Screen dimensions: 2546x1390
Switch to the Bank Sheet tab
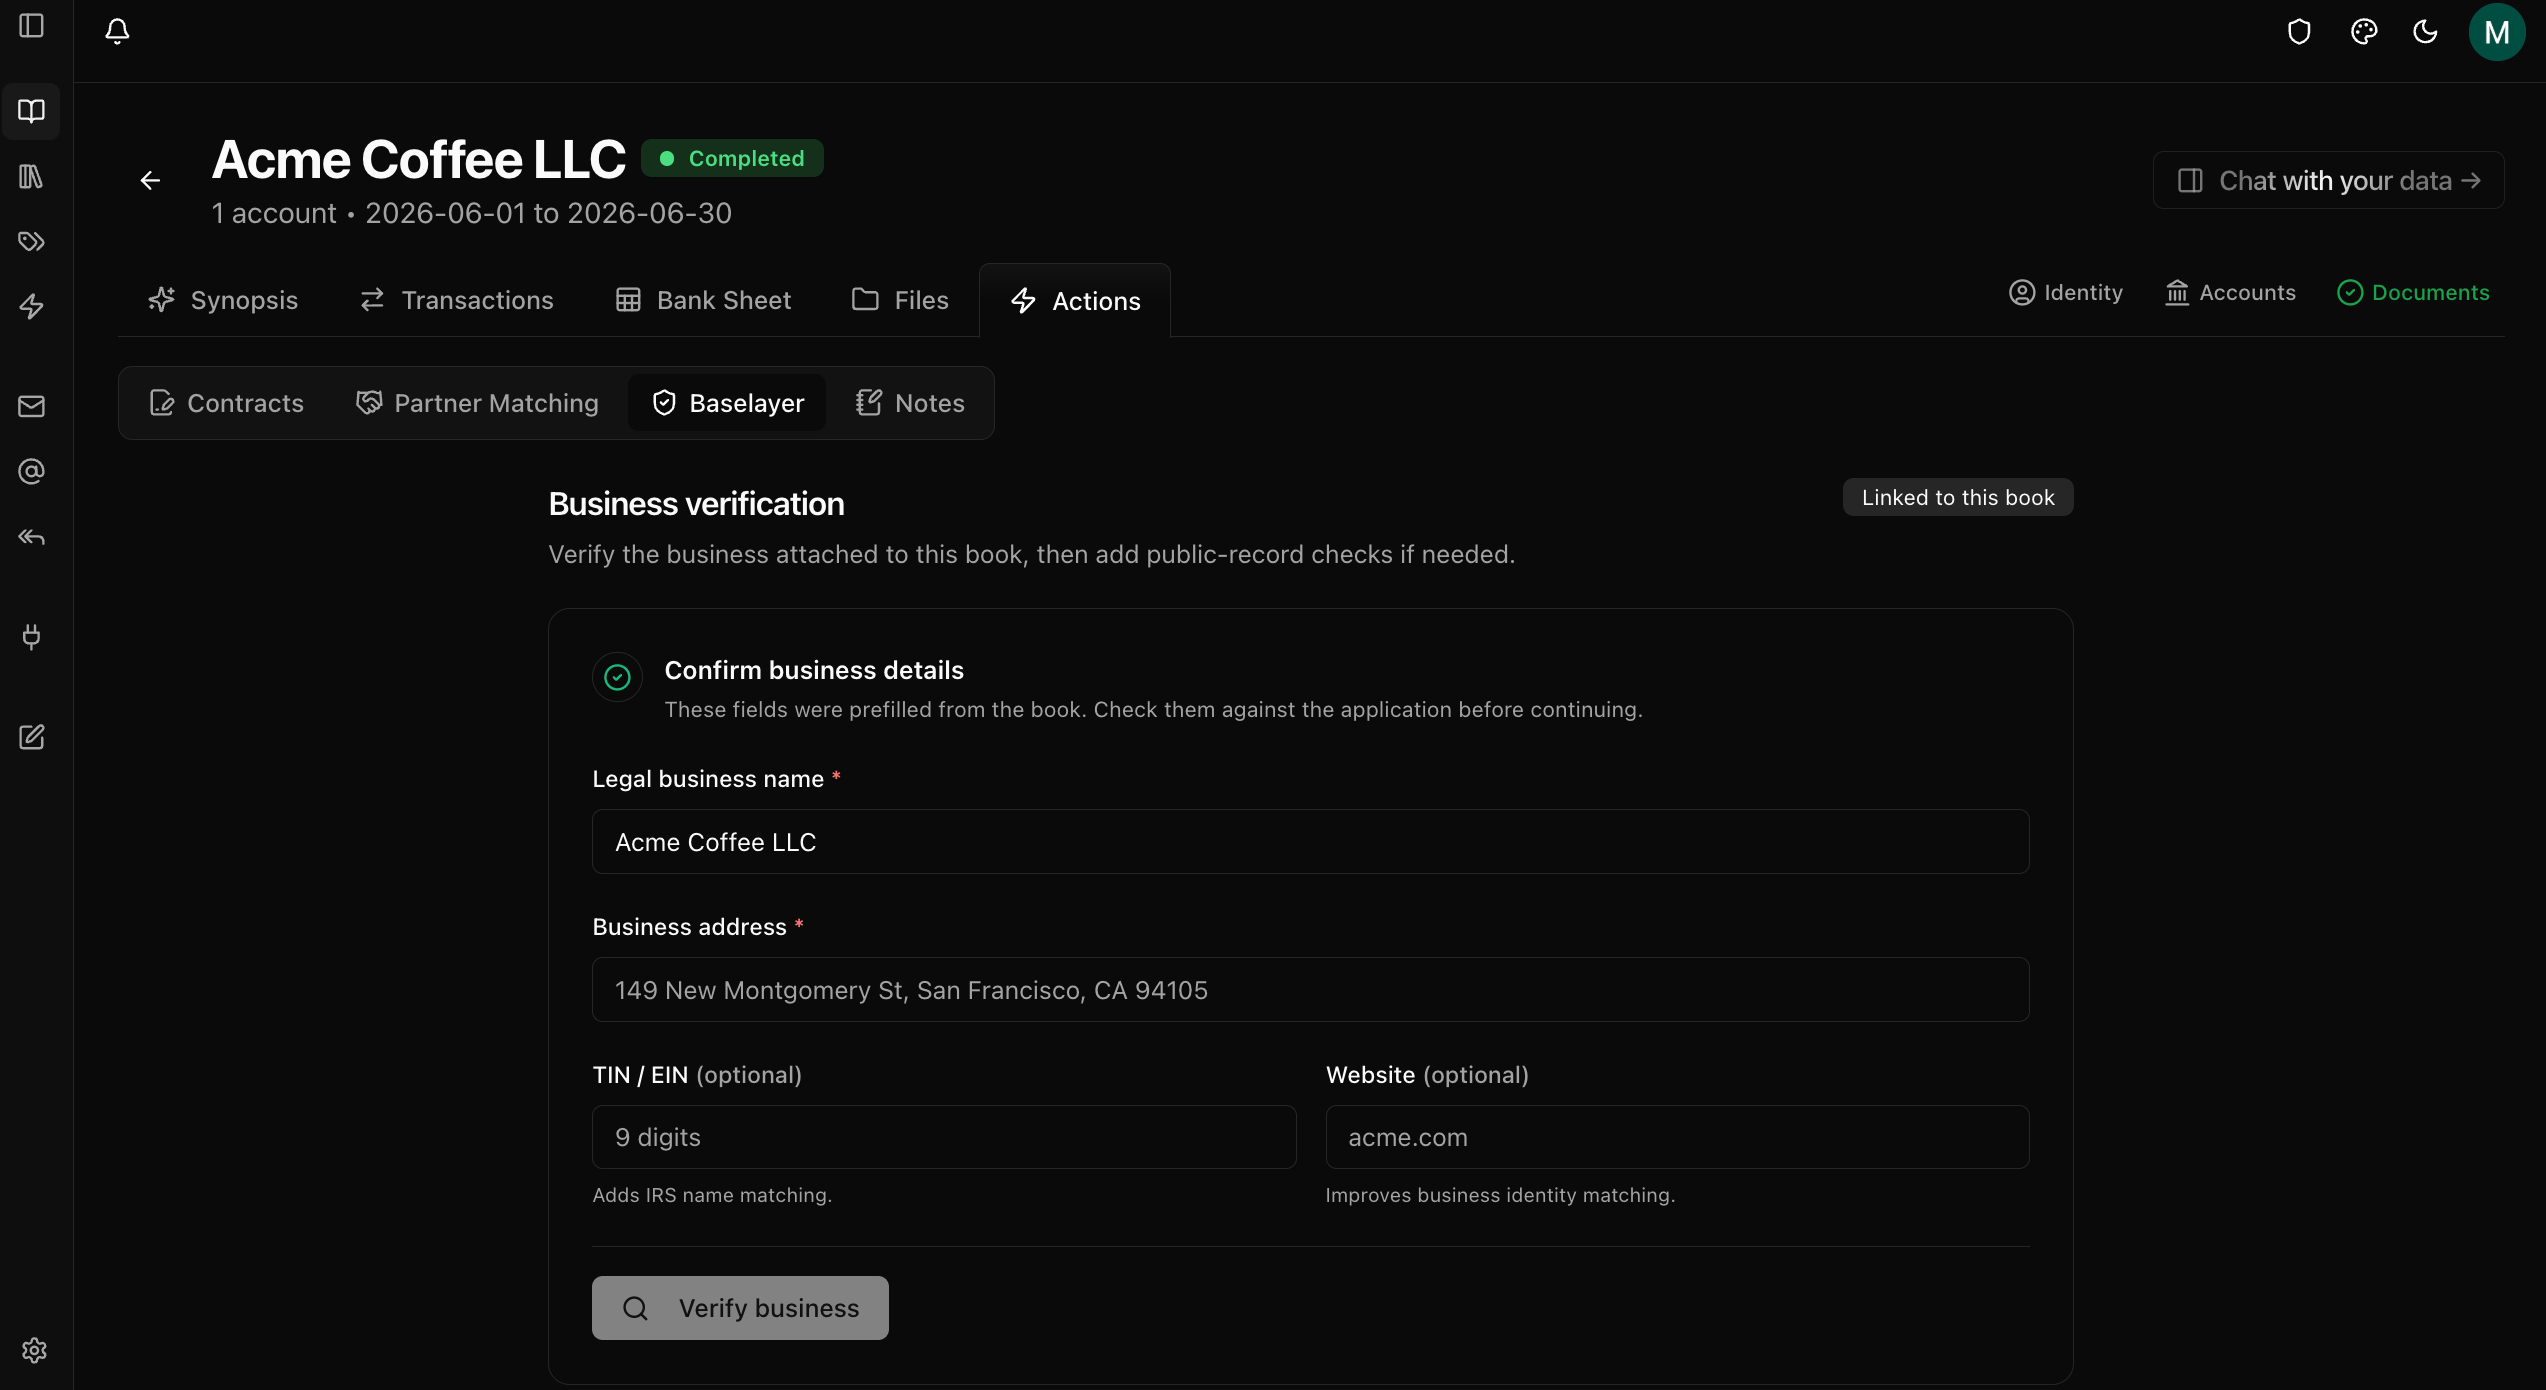[x=703, y=300]
